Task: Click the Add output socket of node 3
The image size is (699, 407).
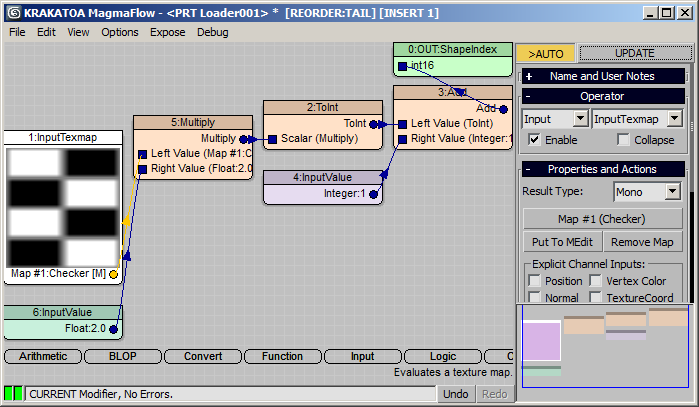Action: click(x=503, y=109)
